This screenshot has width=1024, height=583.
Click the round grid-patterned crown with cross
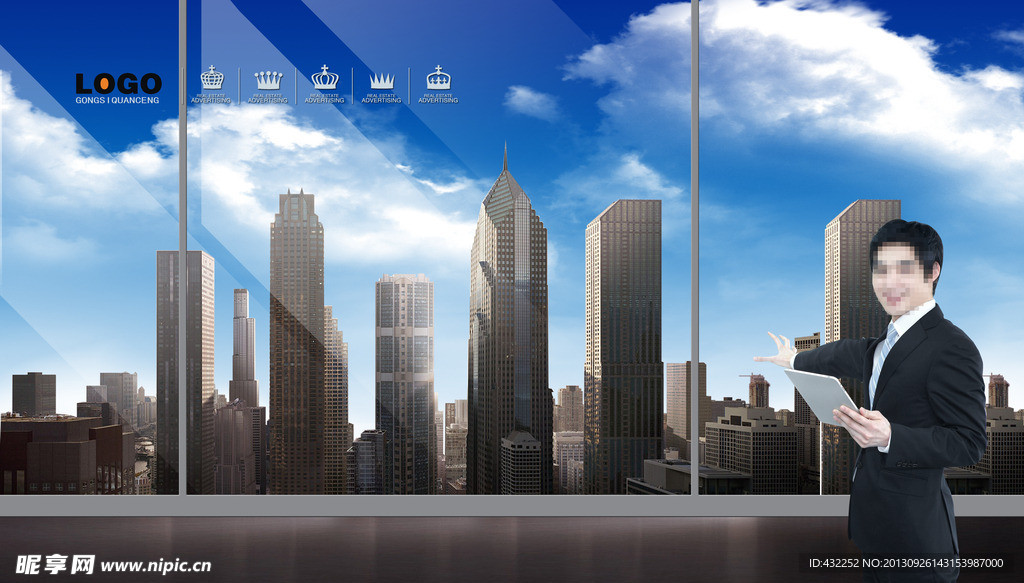[212, 78]
